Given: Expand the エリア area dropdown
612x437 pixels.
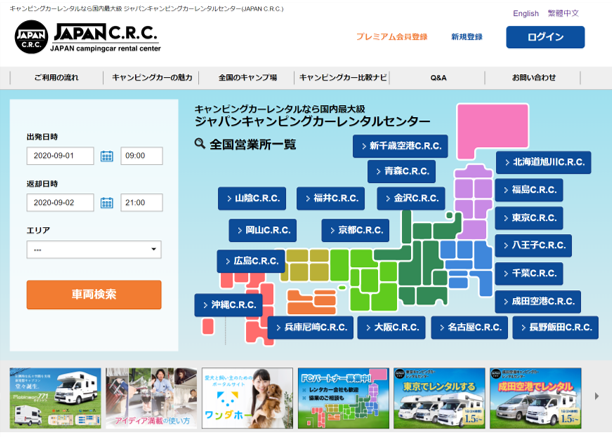Looking at the screenshot, I should click(94, 250).
